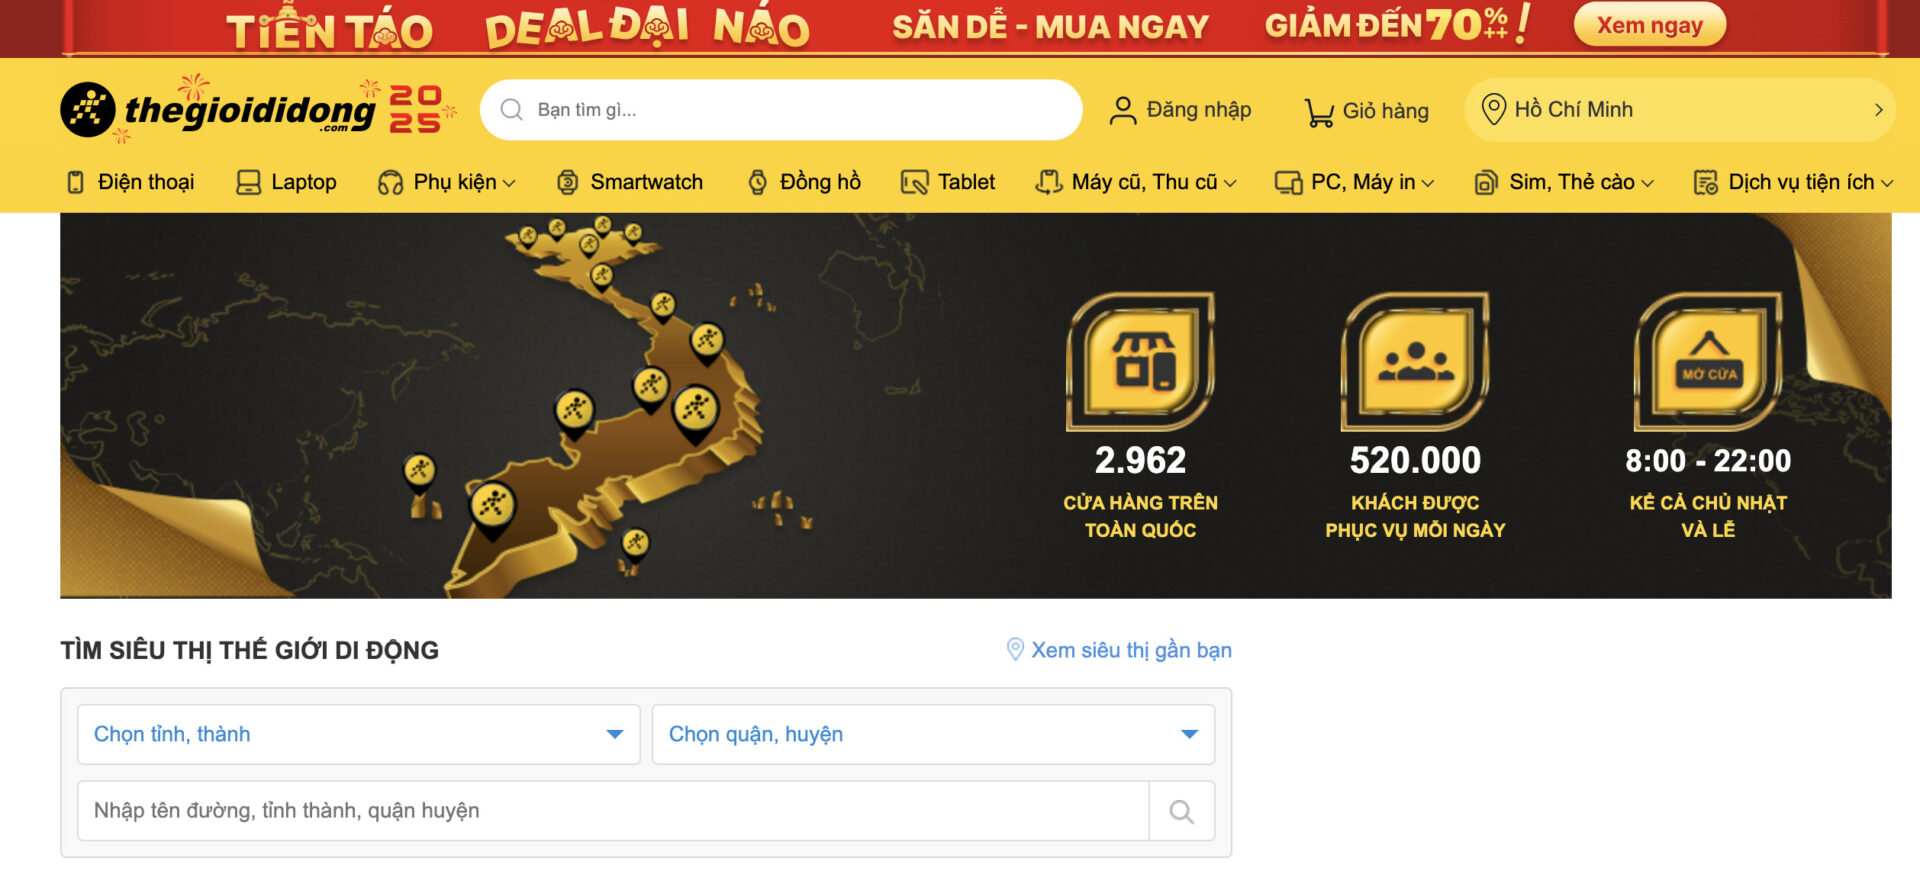Click the search magnifier icon in store finder

pyautogui.click(x=1182, y=811)
